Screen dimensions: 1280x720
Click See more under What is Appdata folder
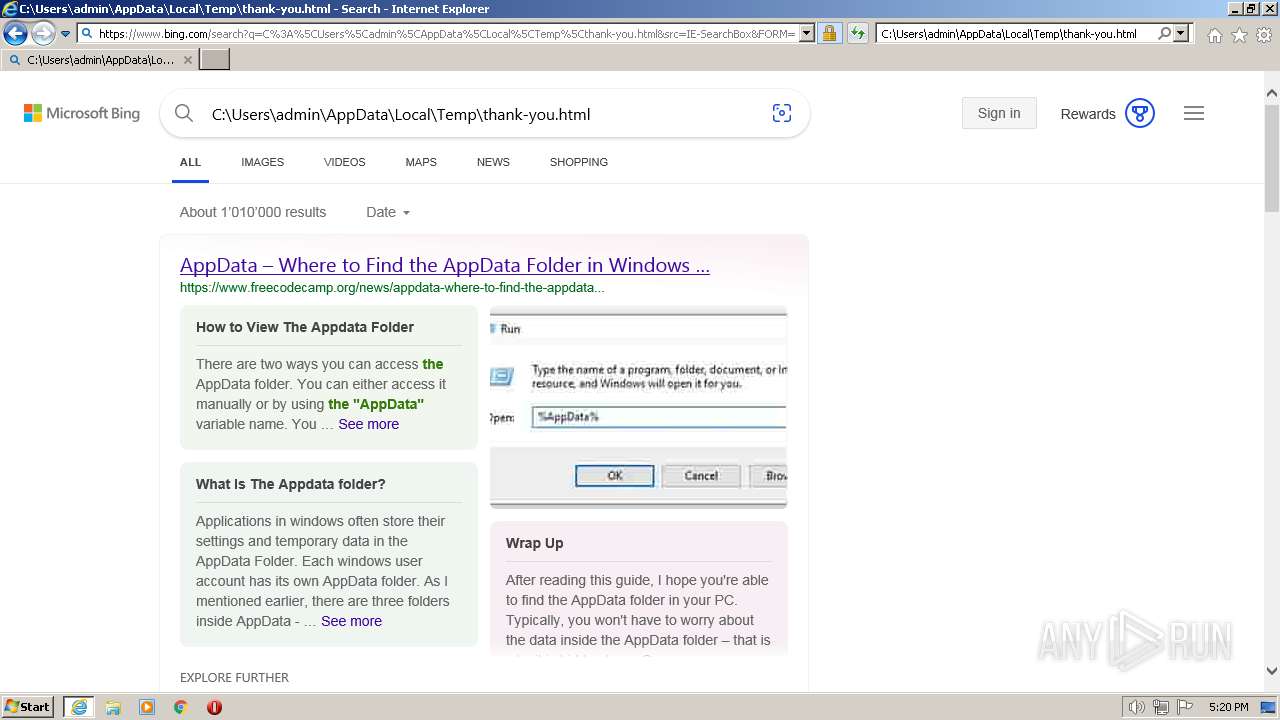(x=351, y=621)
